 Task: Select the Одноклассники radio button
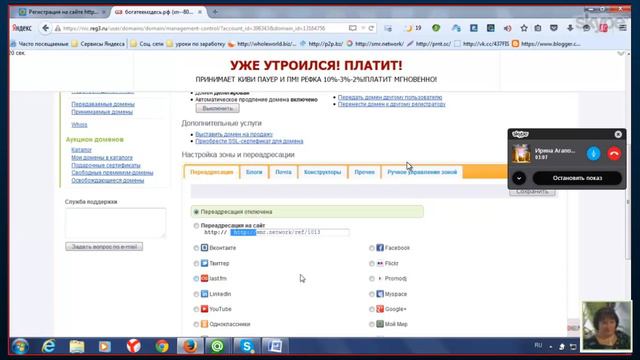[196, 324]
